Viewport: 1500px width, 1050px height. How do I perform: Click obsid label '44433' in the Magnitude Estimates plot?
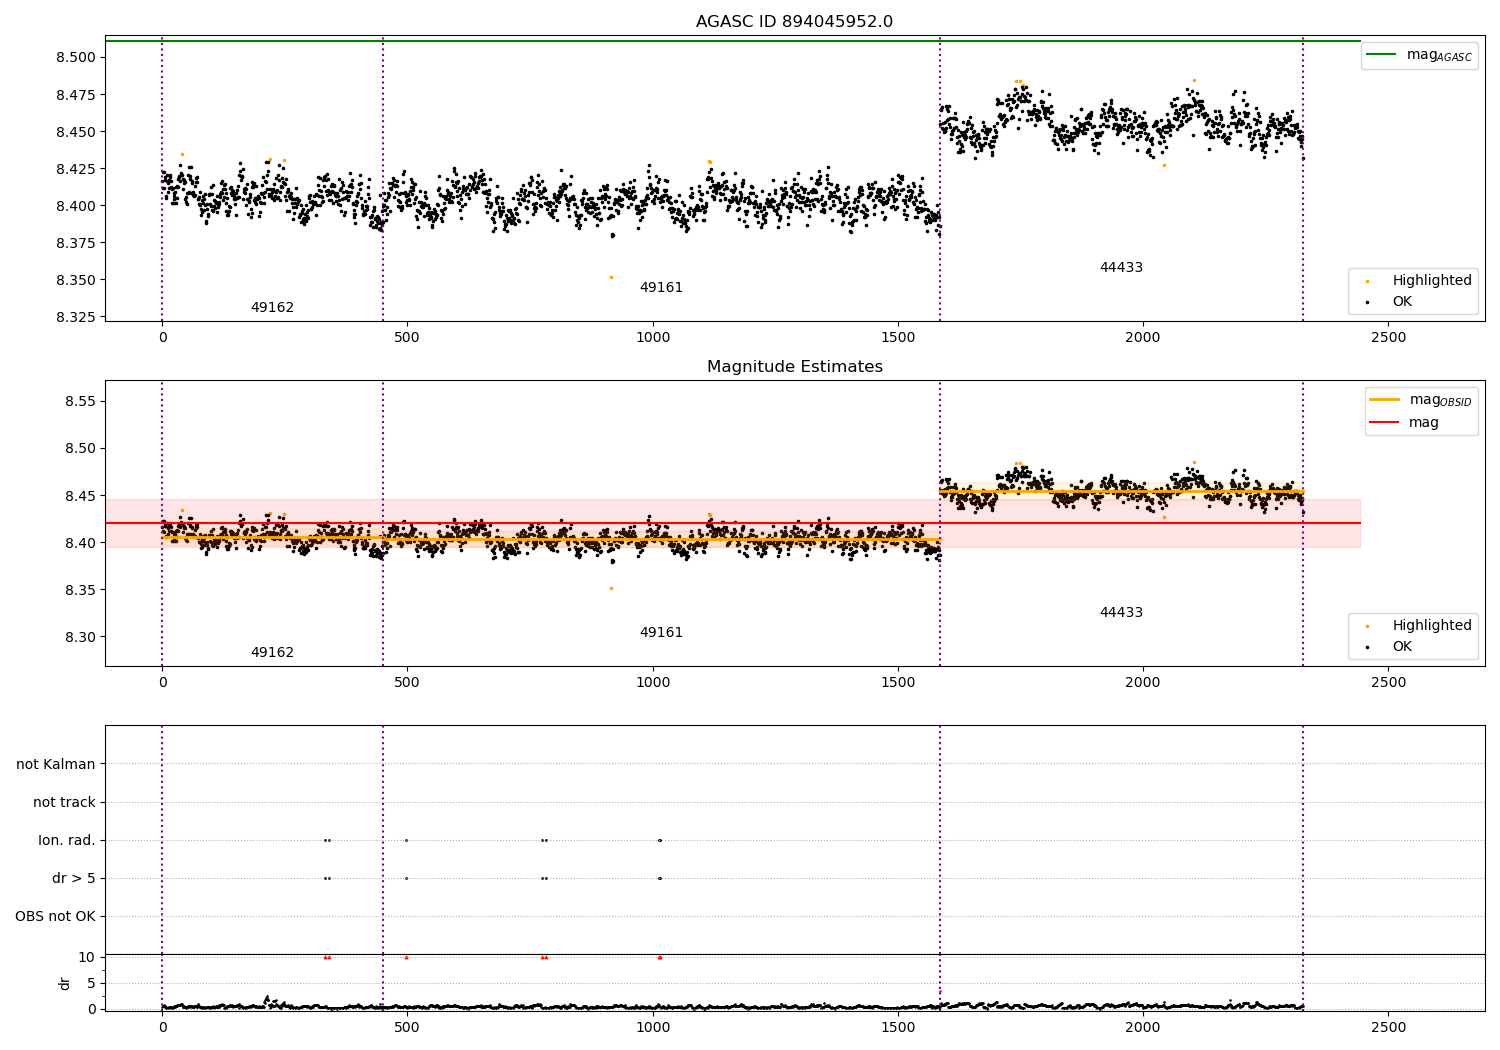(1121, 612)
